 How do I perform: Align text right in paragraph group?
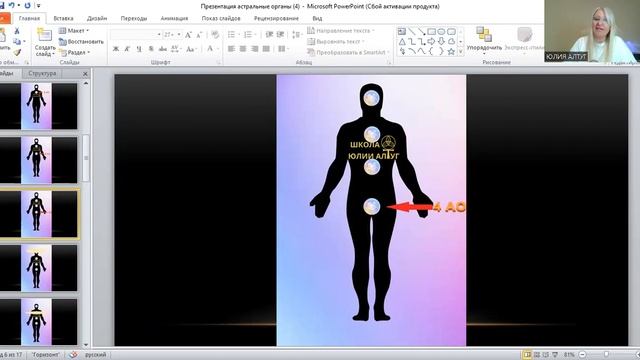pyautogui.click(x=255, y=49)
